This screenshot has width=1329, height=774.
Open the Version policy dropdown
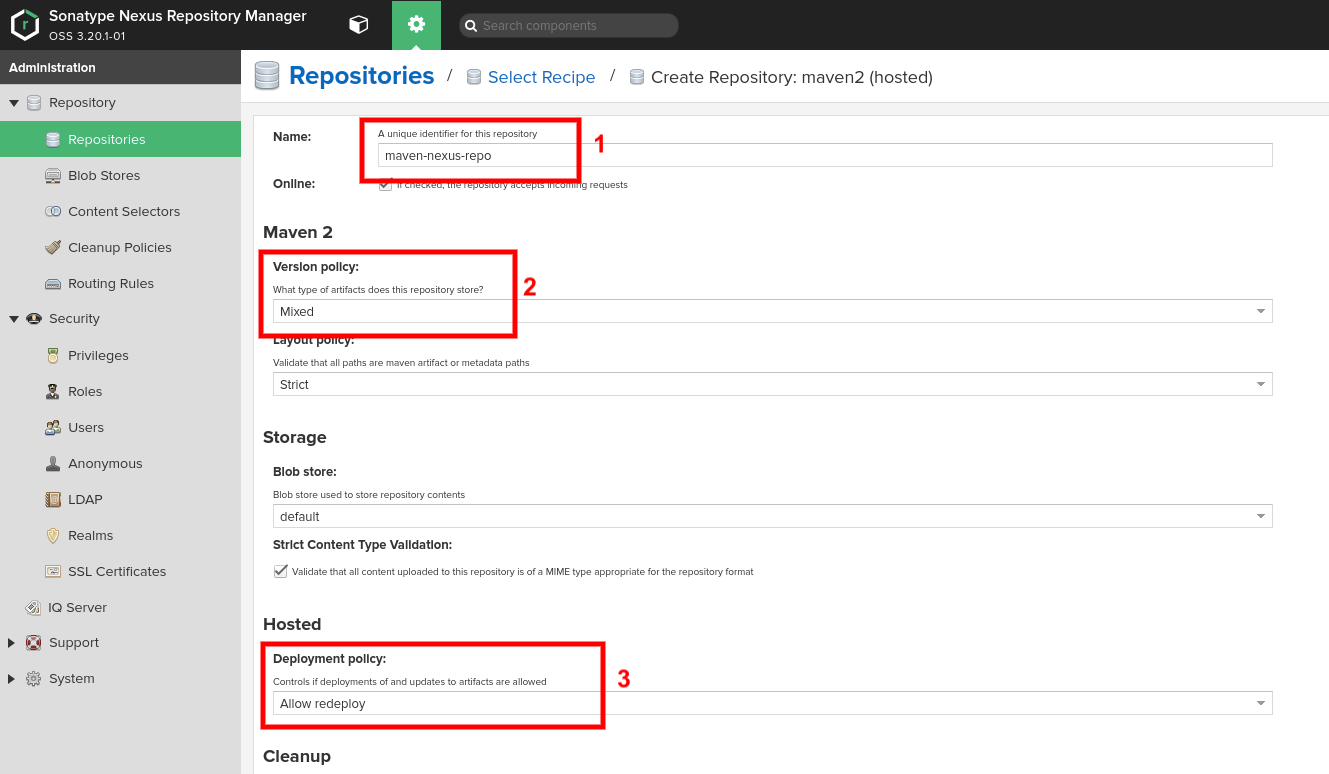(x=772, y=311)
